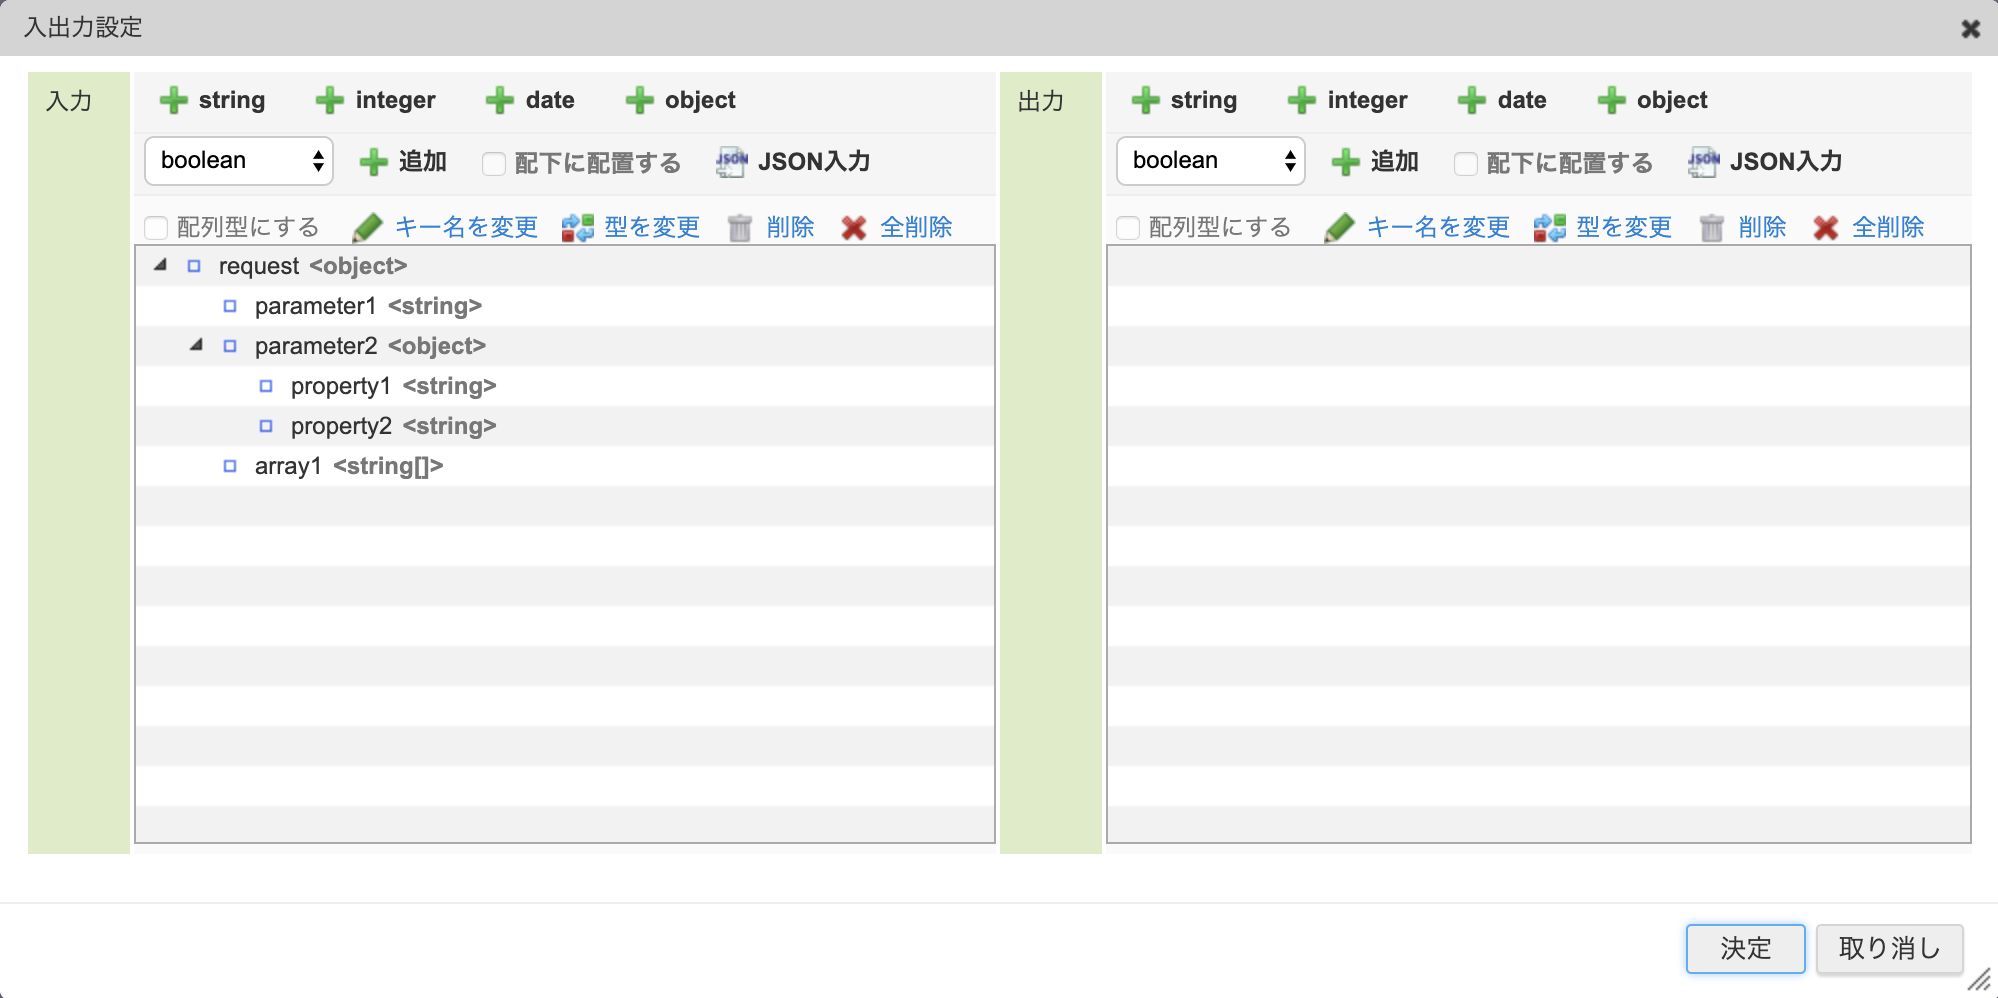Screen dimensions: 1998x998
Task: Select the parameter1 string row
Action: tap(565, 306)
